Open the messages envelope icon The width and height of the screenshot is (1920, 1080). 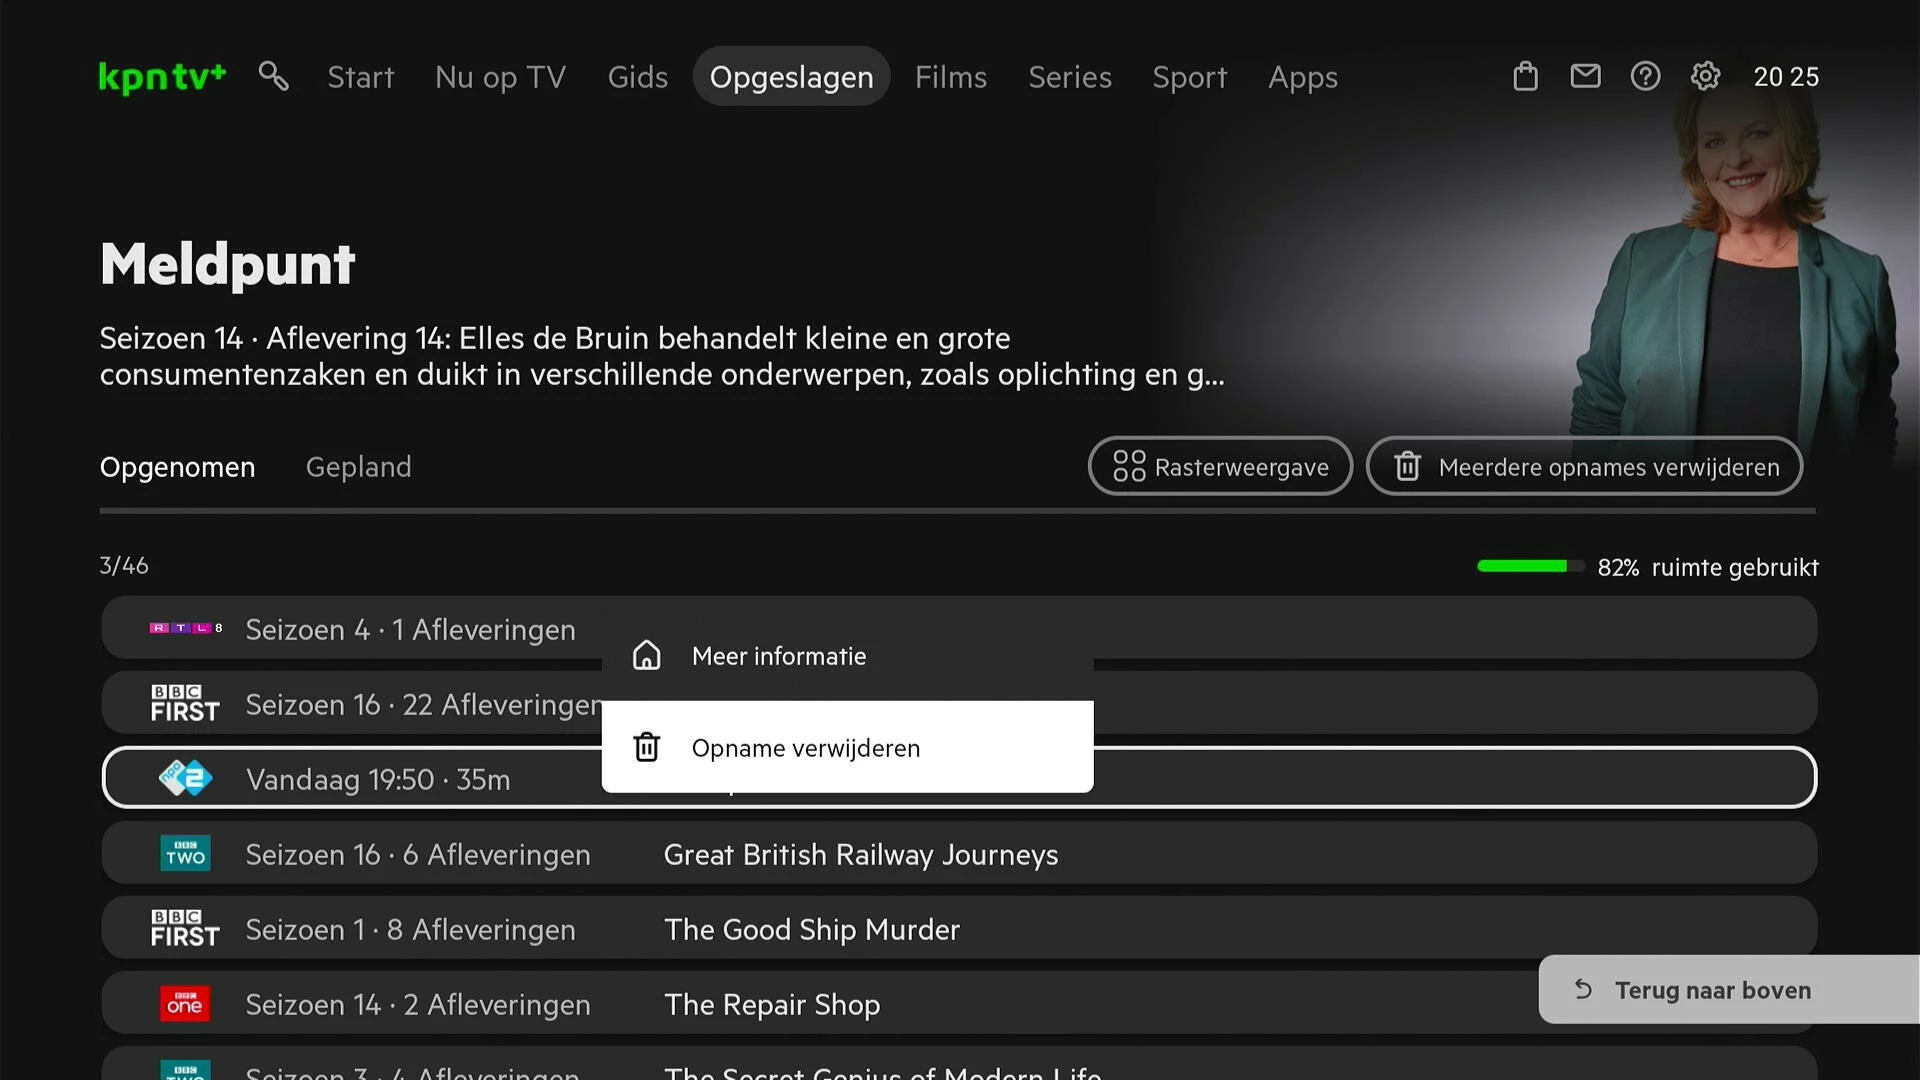tap(1585, 76)
